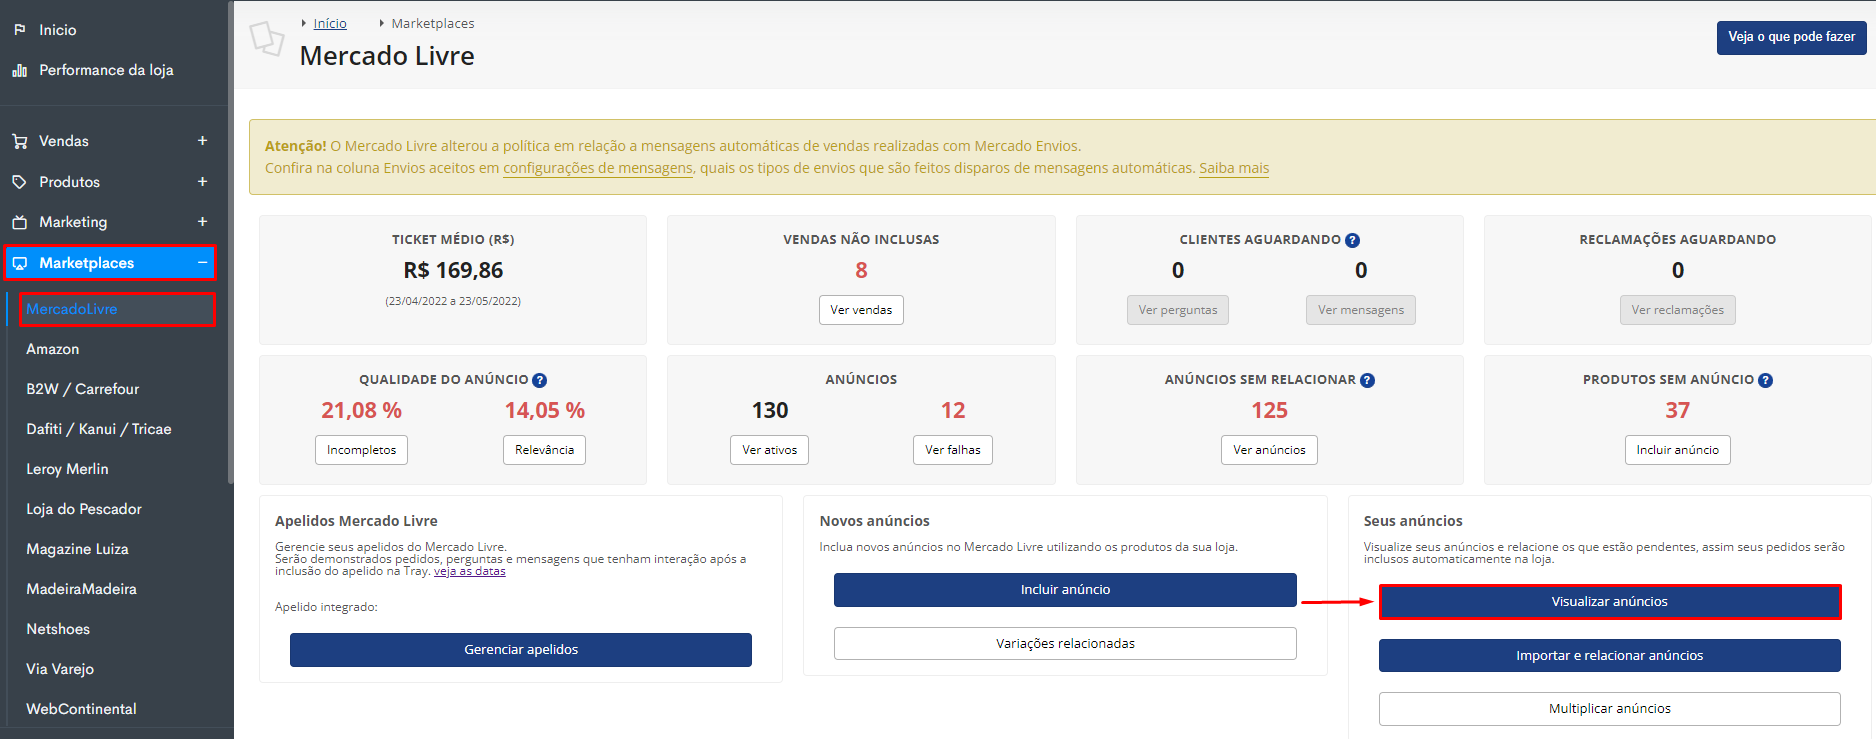Open Netshoes marketplace

[x=58, y=629]
